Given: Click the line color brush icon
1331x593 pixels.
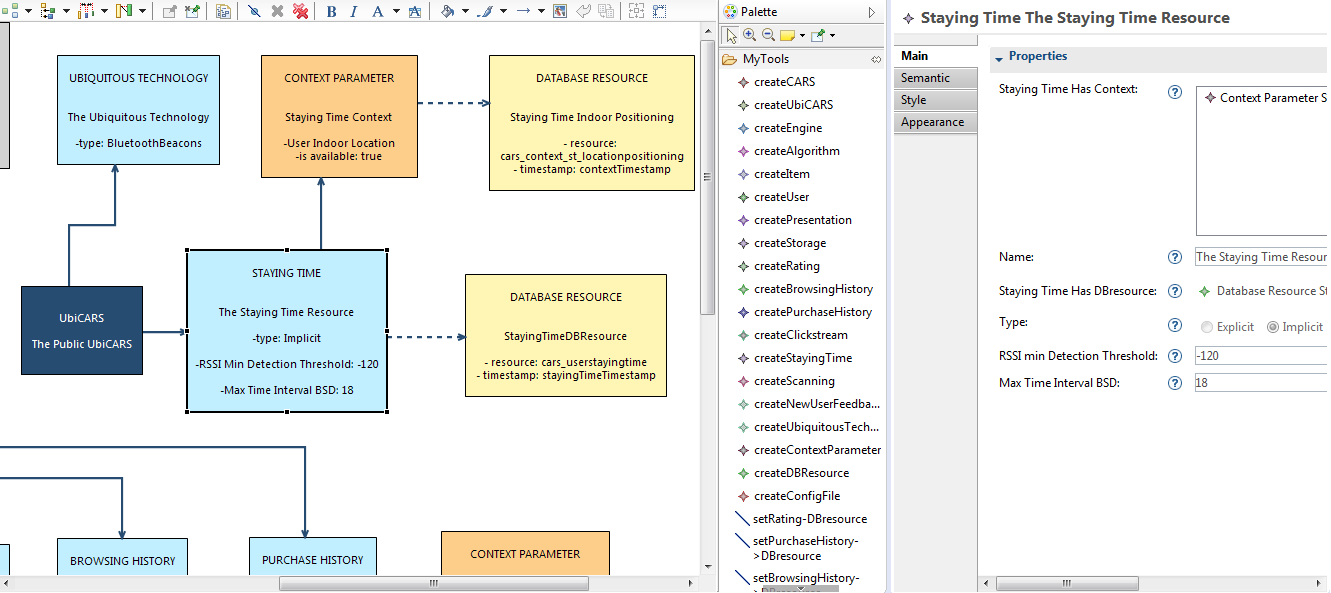Looking at the screenshot, I should pos(484,11).
